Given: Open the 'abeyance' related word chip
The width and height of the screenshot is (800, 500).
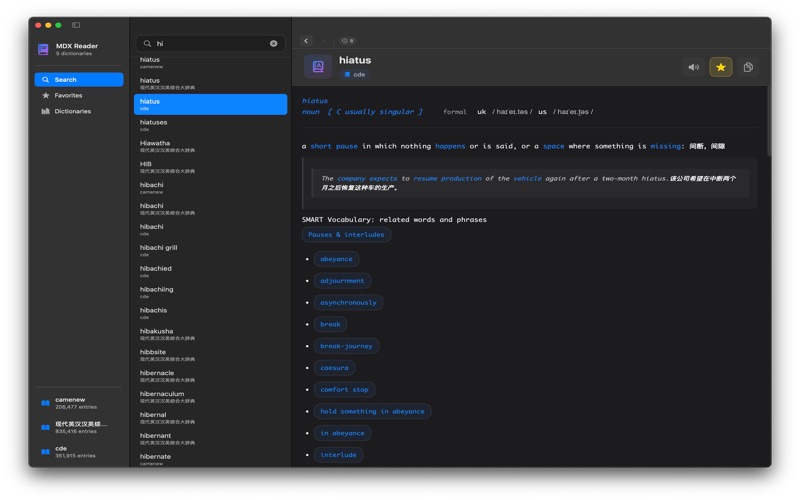Looking at the screenshot, I should [336, 259].
